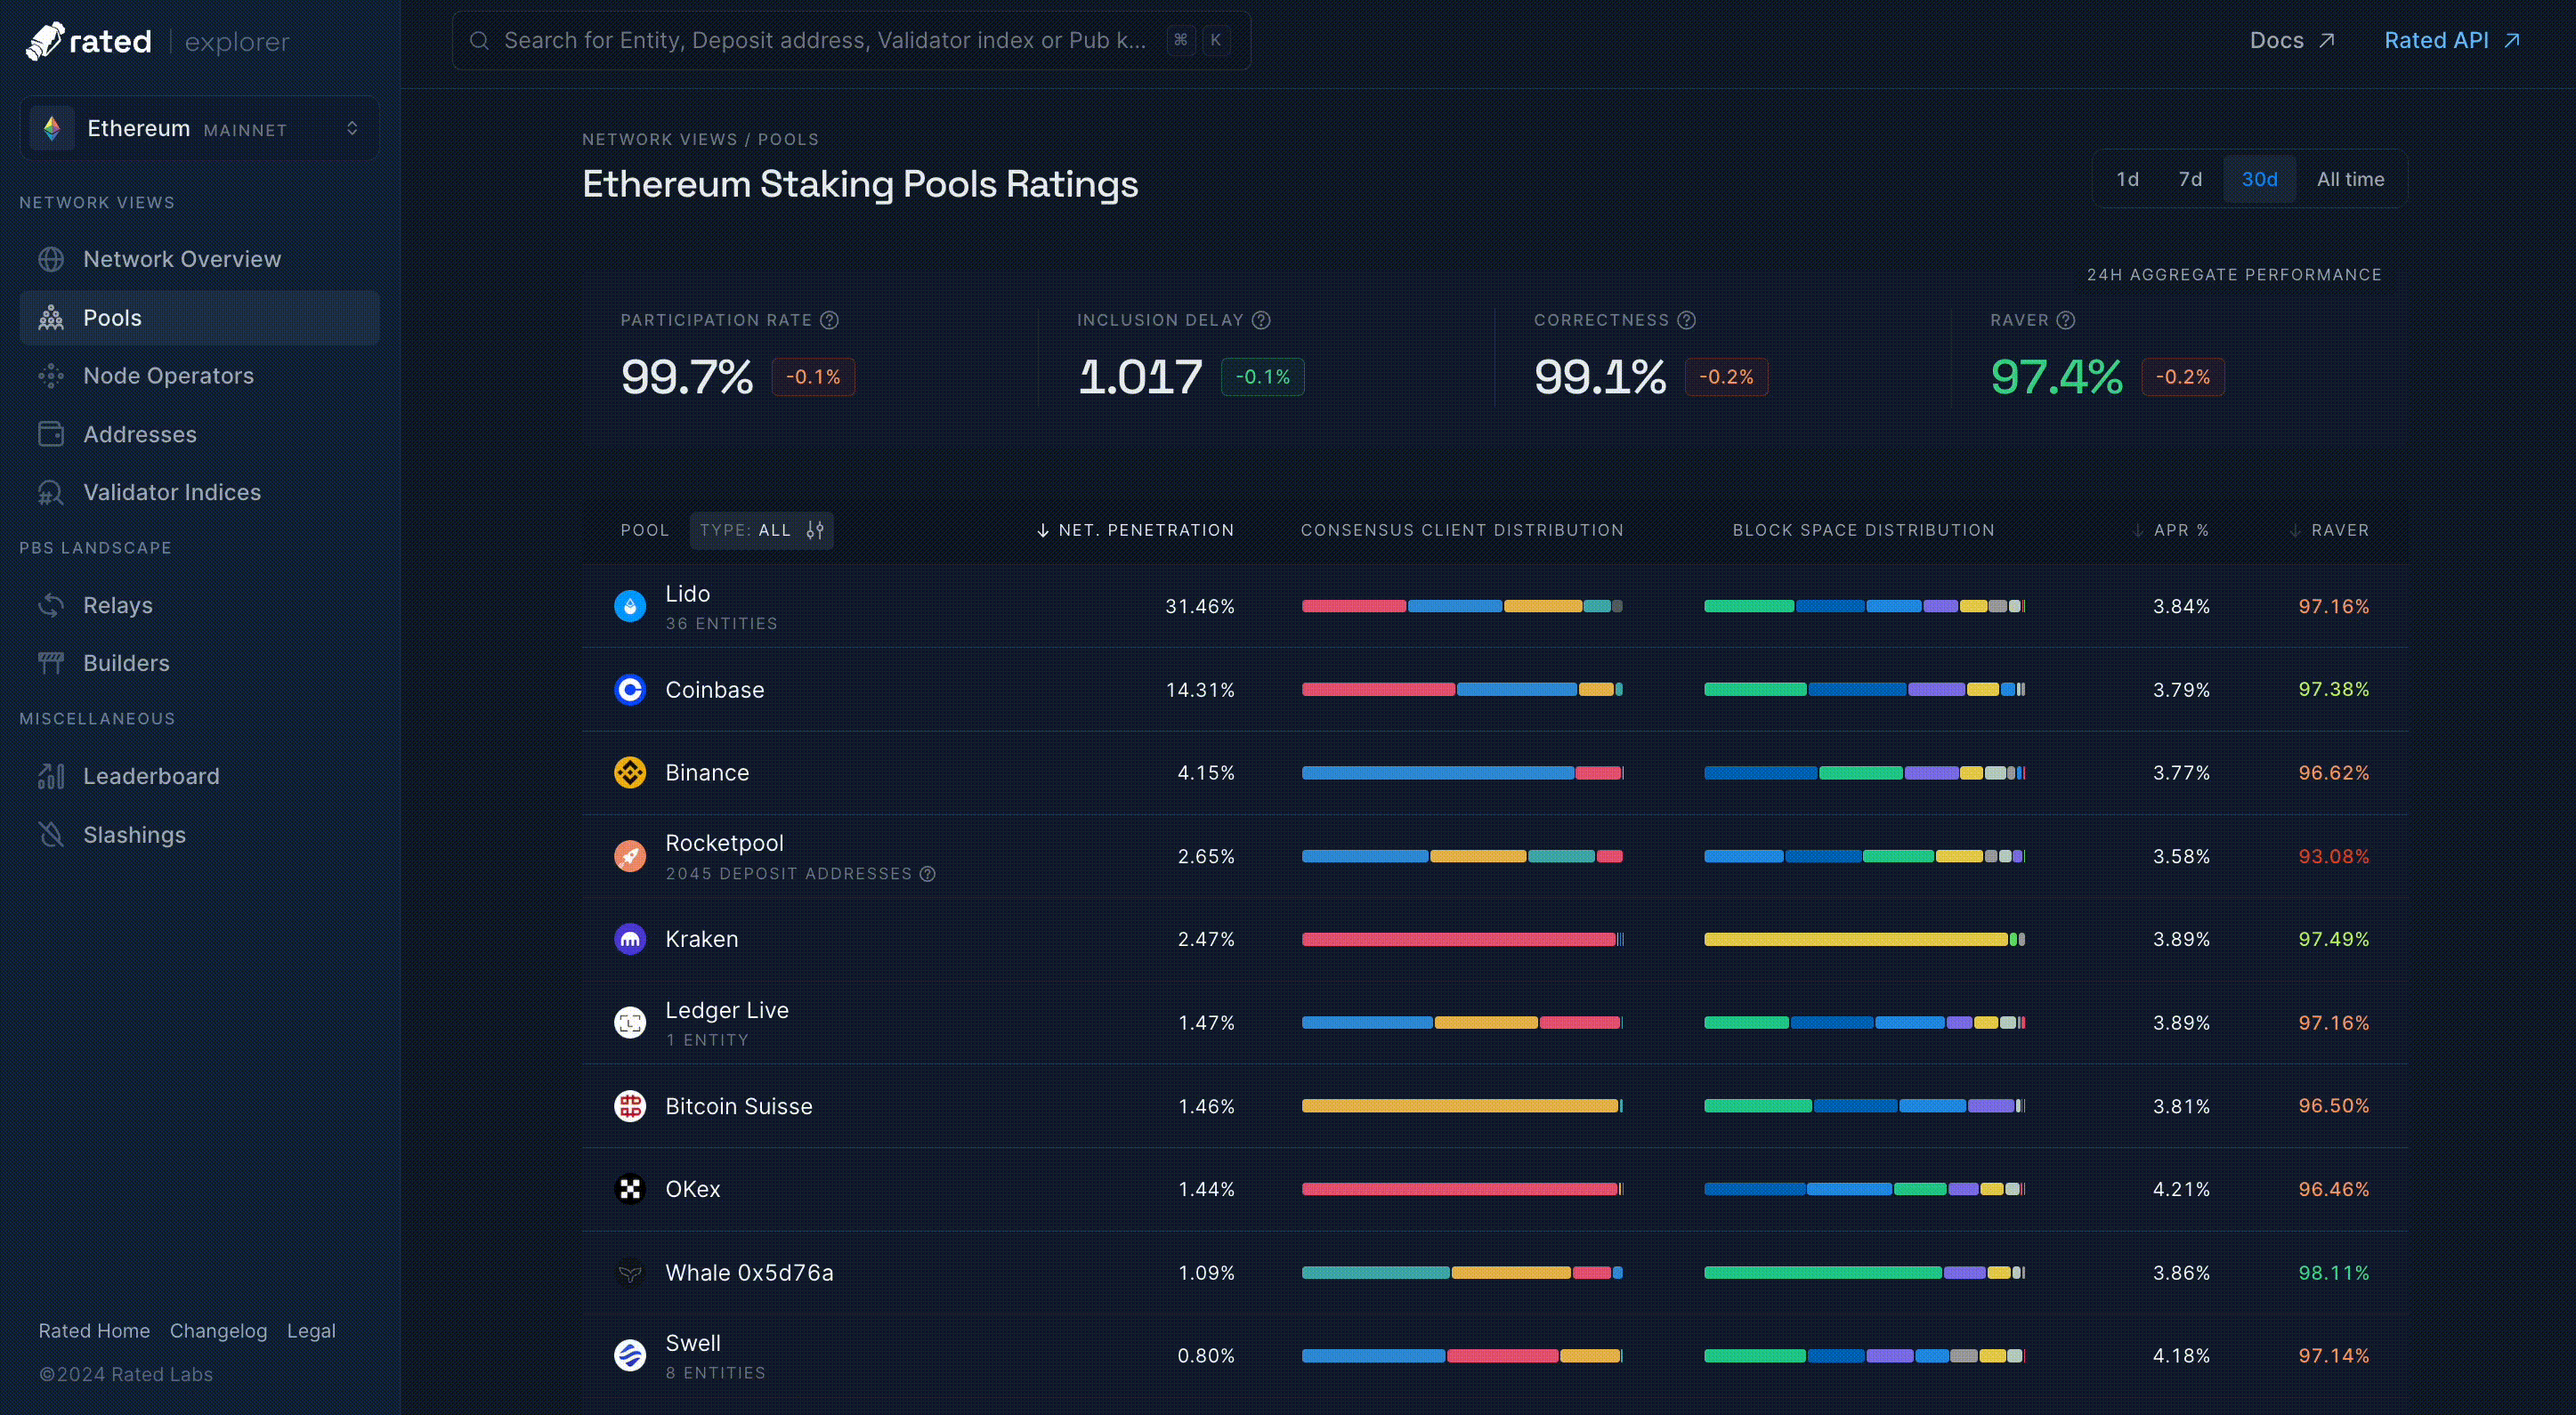Open the Ethereum Mainnet network selector
Viewport: 2576px width, 1415px height.
199,128
